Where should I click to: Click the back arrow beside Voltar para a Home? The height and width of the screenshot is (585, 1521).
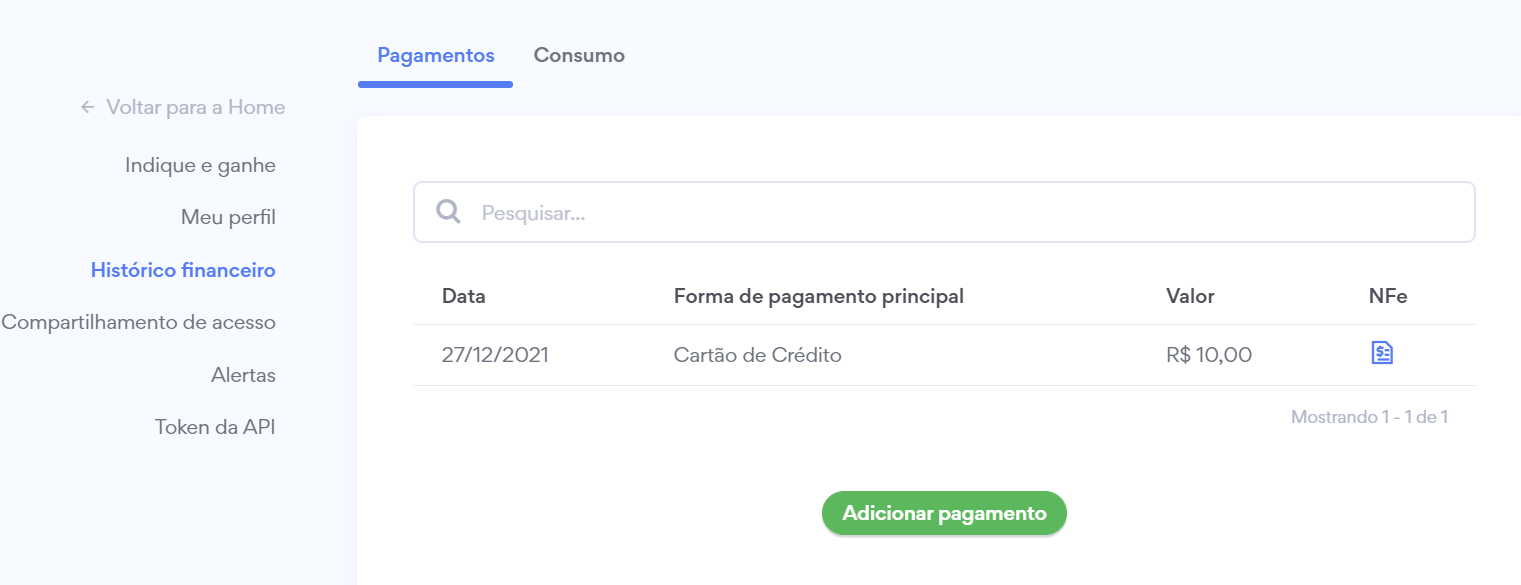tap(88, 107)
